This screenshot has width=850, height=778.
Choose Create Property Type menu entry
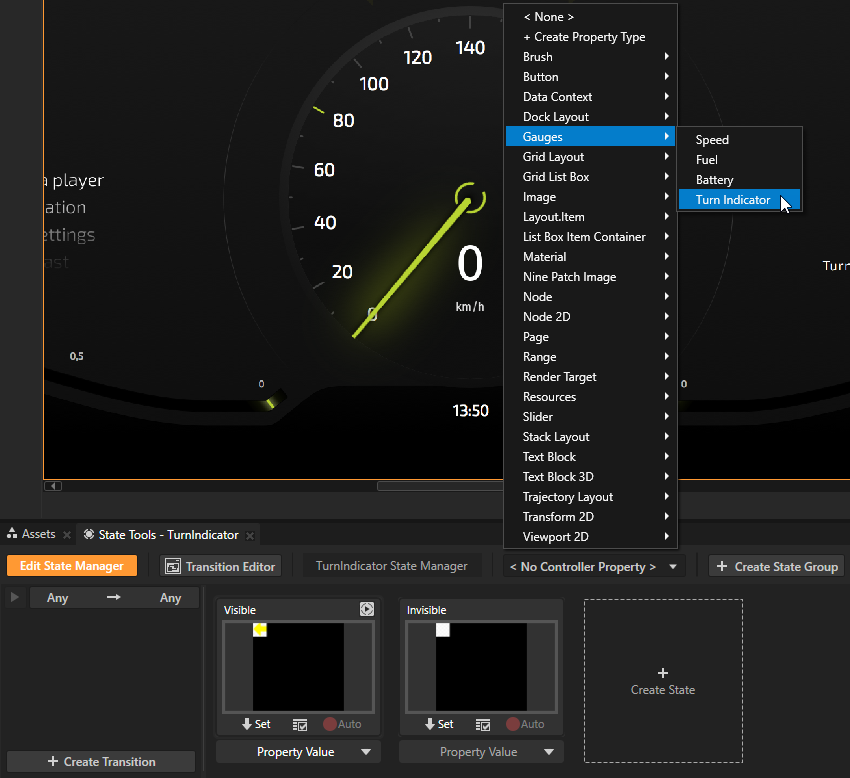coord(584,37)
